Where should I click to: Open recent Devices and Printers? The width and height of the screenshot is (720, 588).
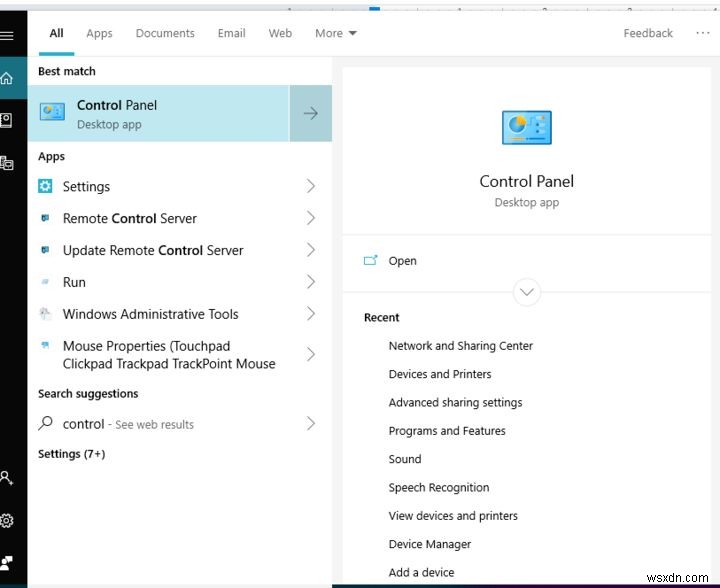point(439,374)
